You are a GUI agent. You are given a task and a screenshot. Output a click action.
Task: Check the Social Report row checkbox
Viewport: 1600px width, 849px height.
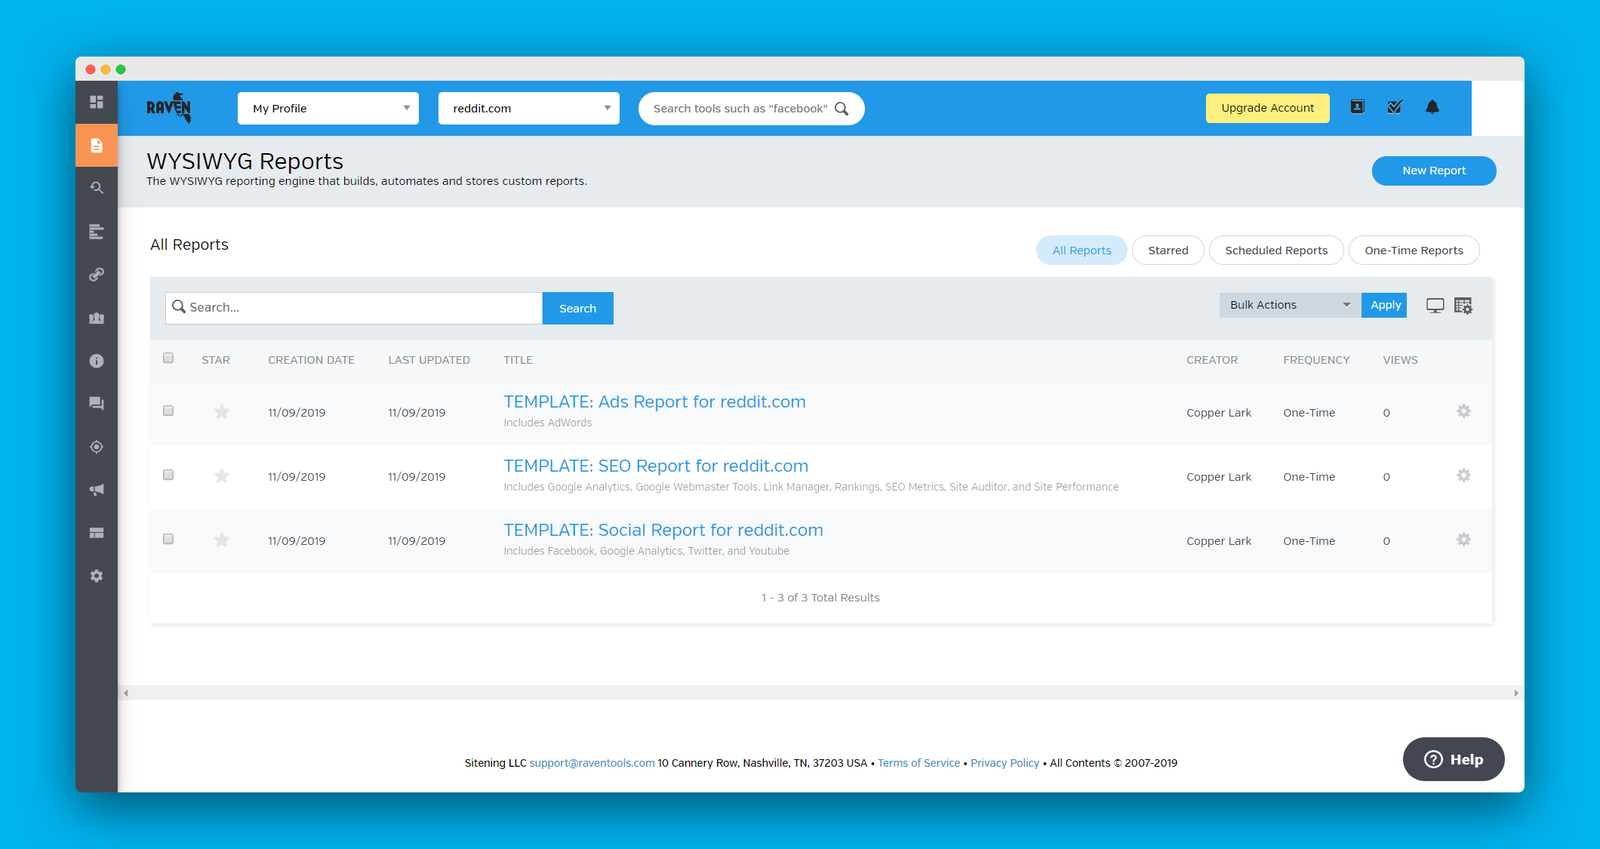(168, 539)
